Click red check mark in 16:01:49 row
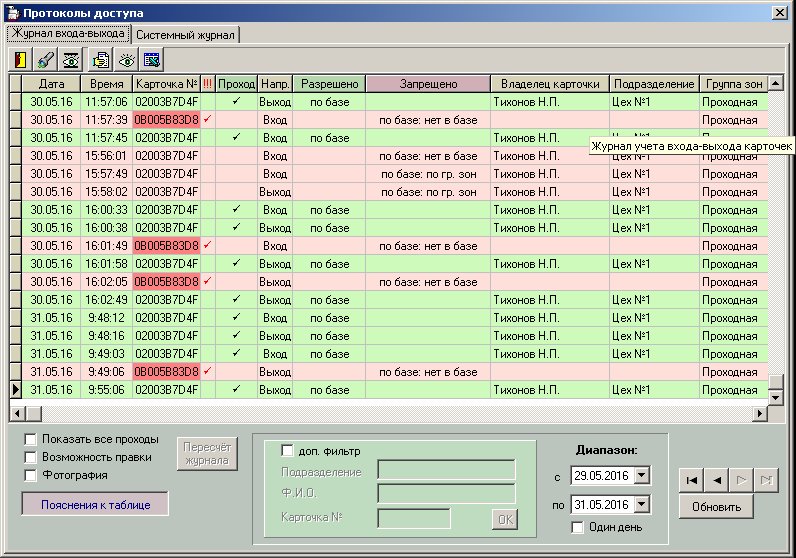The image size is (796, 558). (x=207, y=245)
